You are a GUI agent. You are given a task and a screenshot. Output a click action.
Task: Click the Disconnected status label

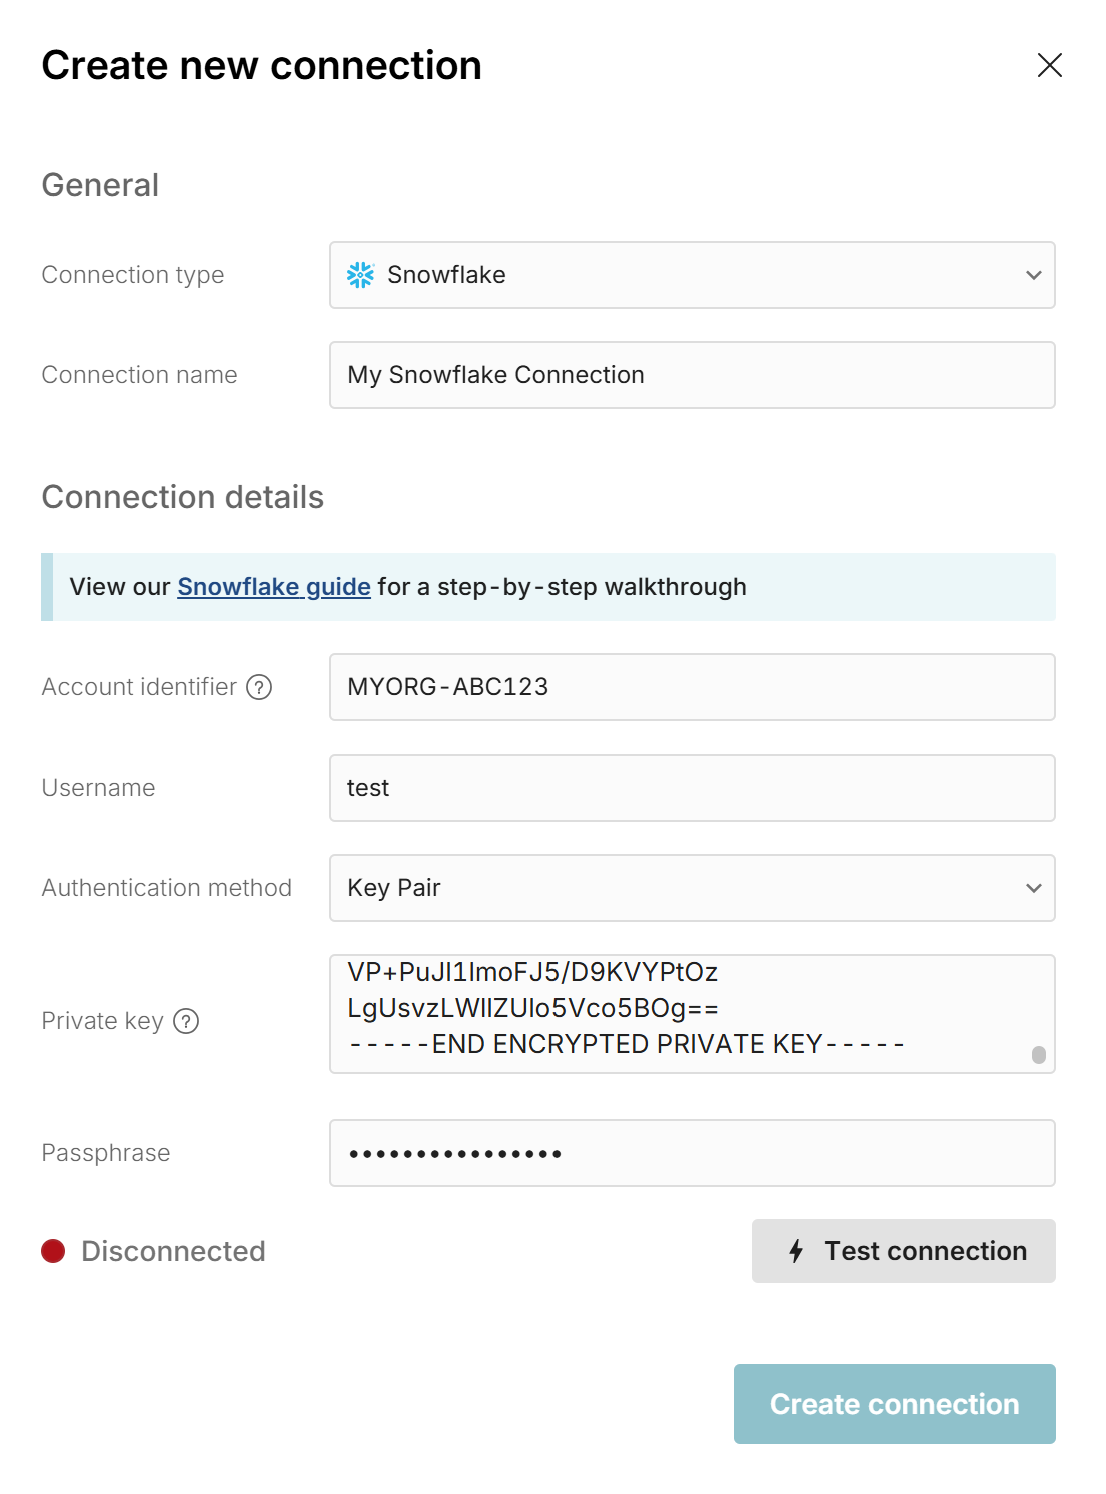point(173,1251)
